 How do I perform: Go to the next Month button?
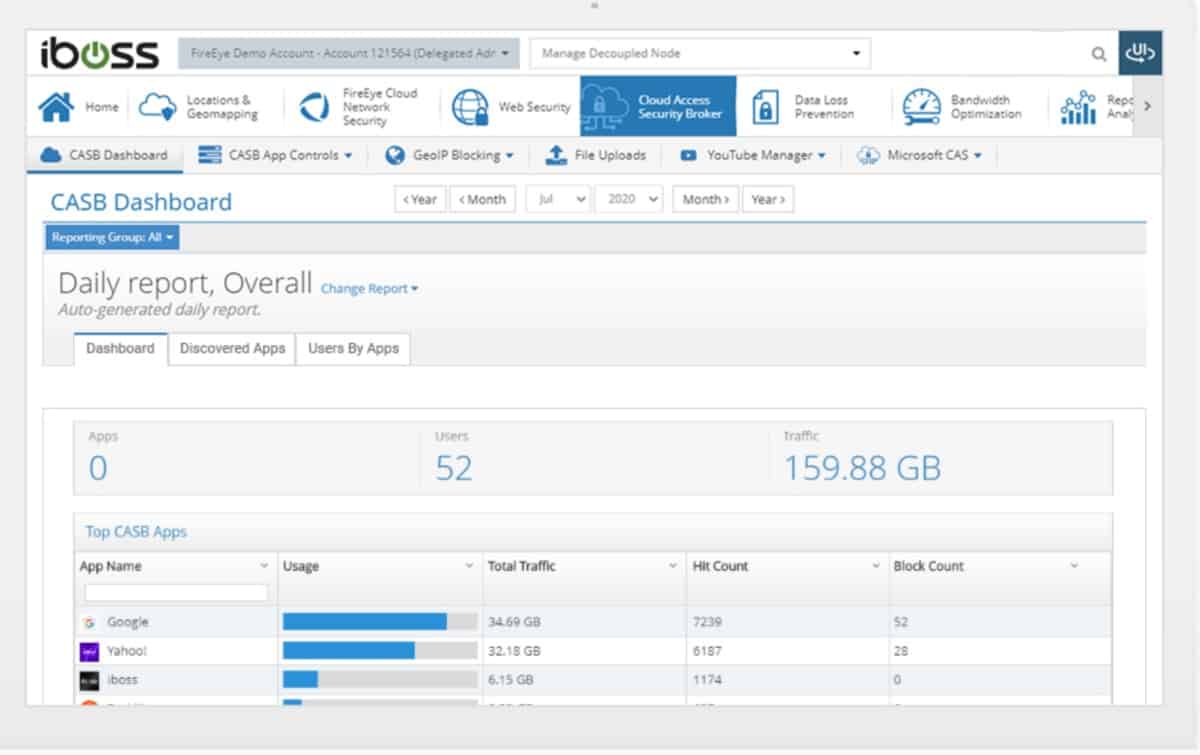pyautogui.click(x=706, y=199)
